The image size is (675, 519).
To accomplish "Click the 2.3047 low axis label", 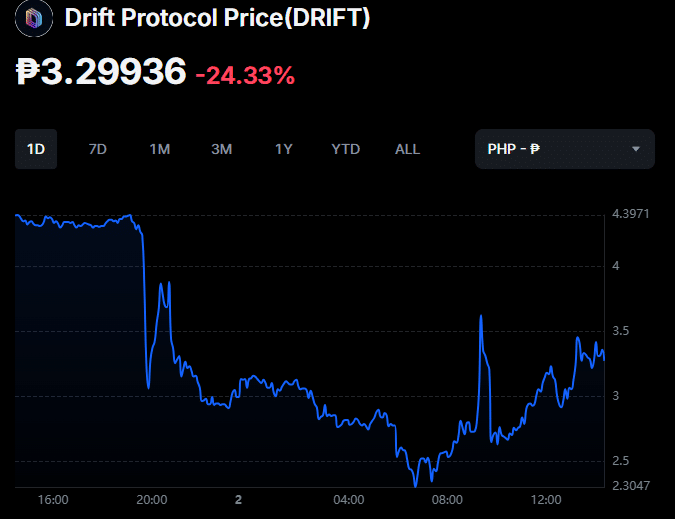I will coord(631,485).
